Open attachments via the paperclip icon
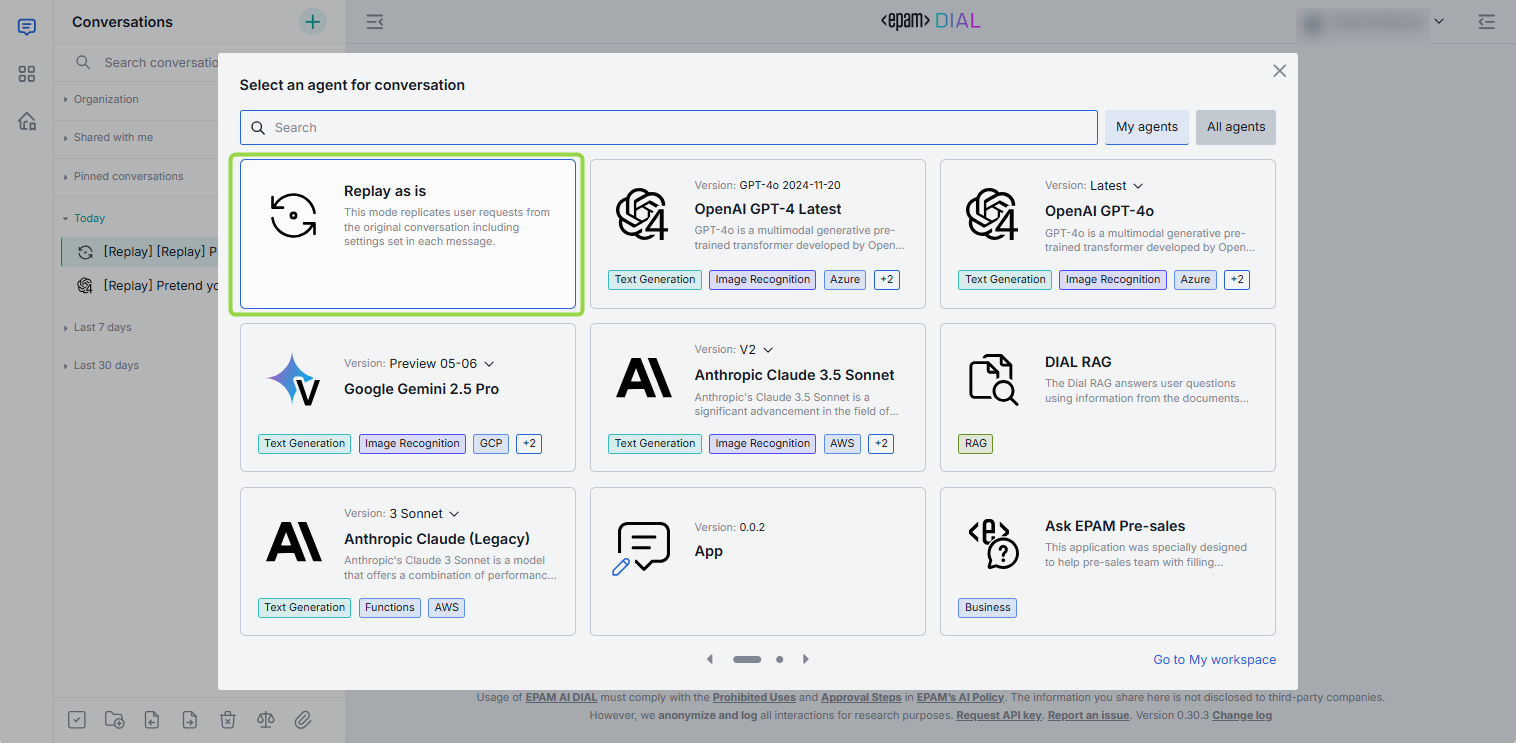The image size is (1516, 743). point(303,719)
